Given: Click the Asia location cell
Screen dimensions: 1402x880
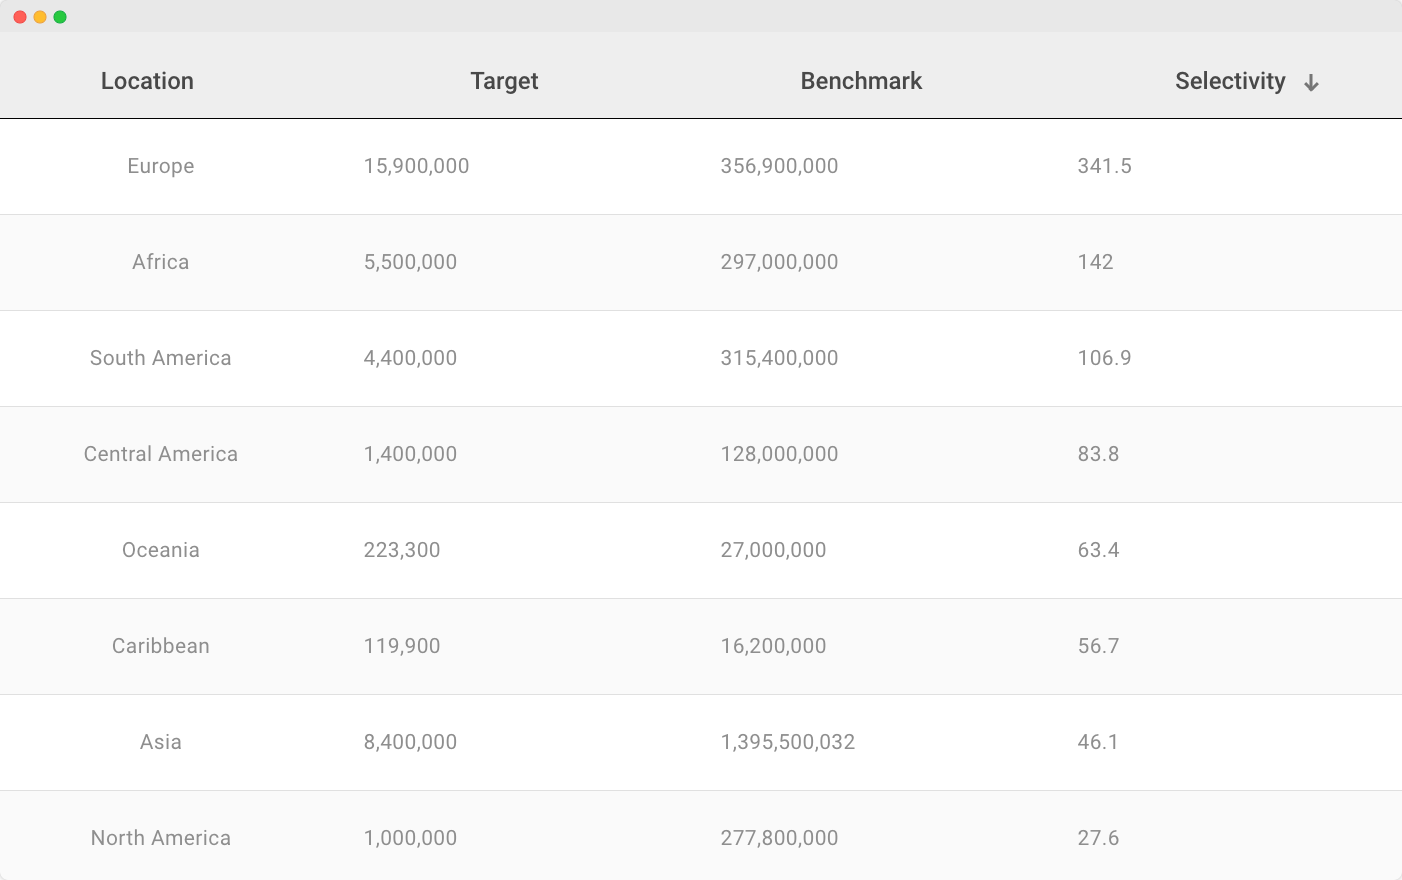Looking at the screenshot, I should 161,742.
